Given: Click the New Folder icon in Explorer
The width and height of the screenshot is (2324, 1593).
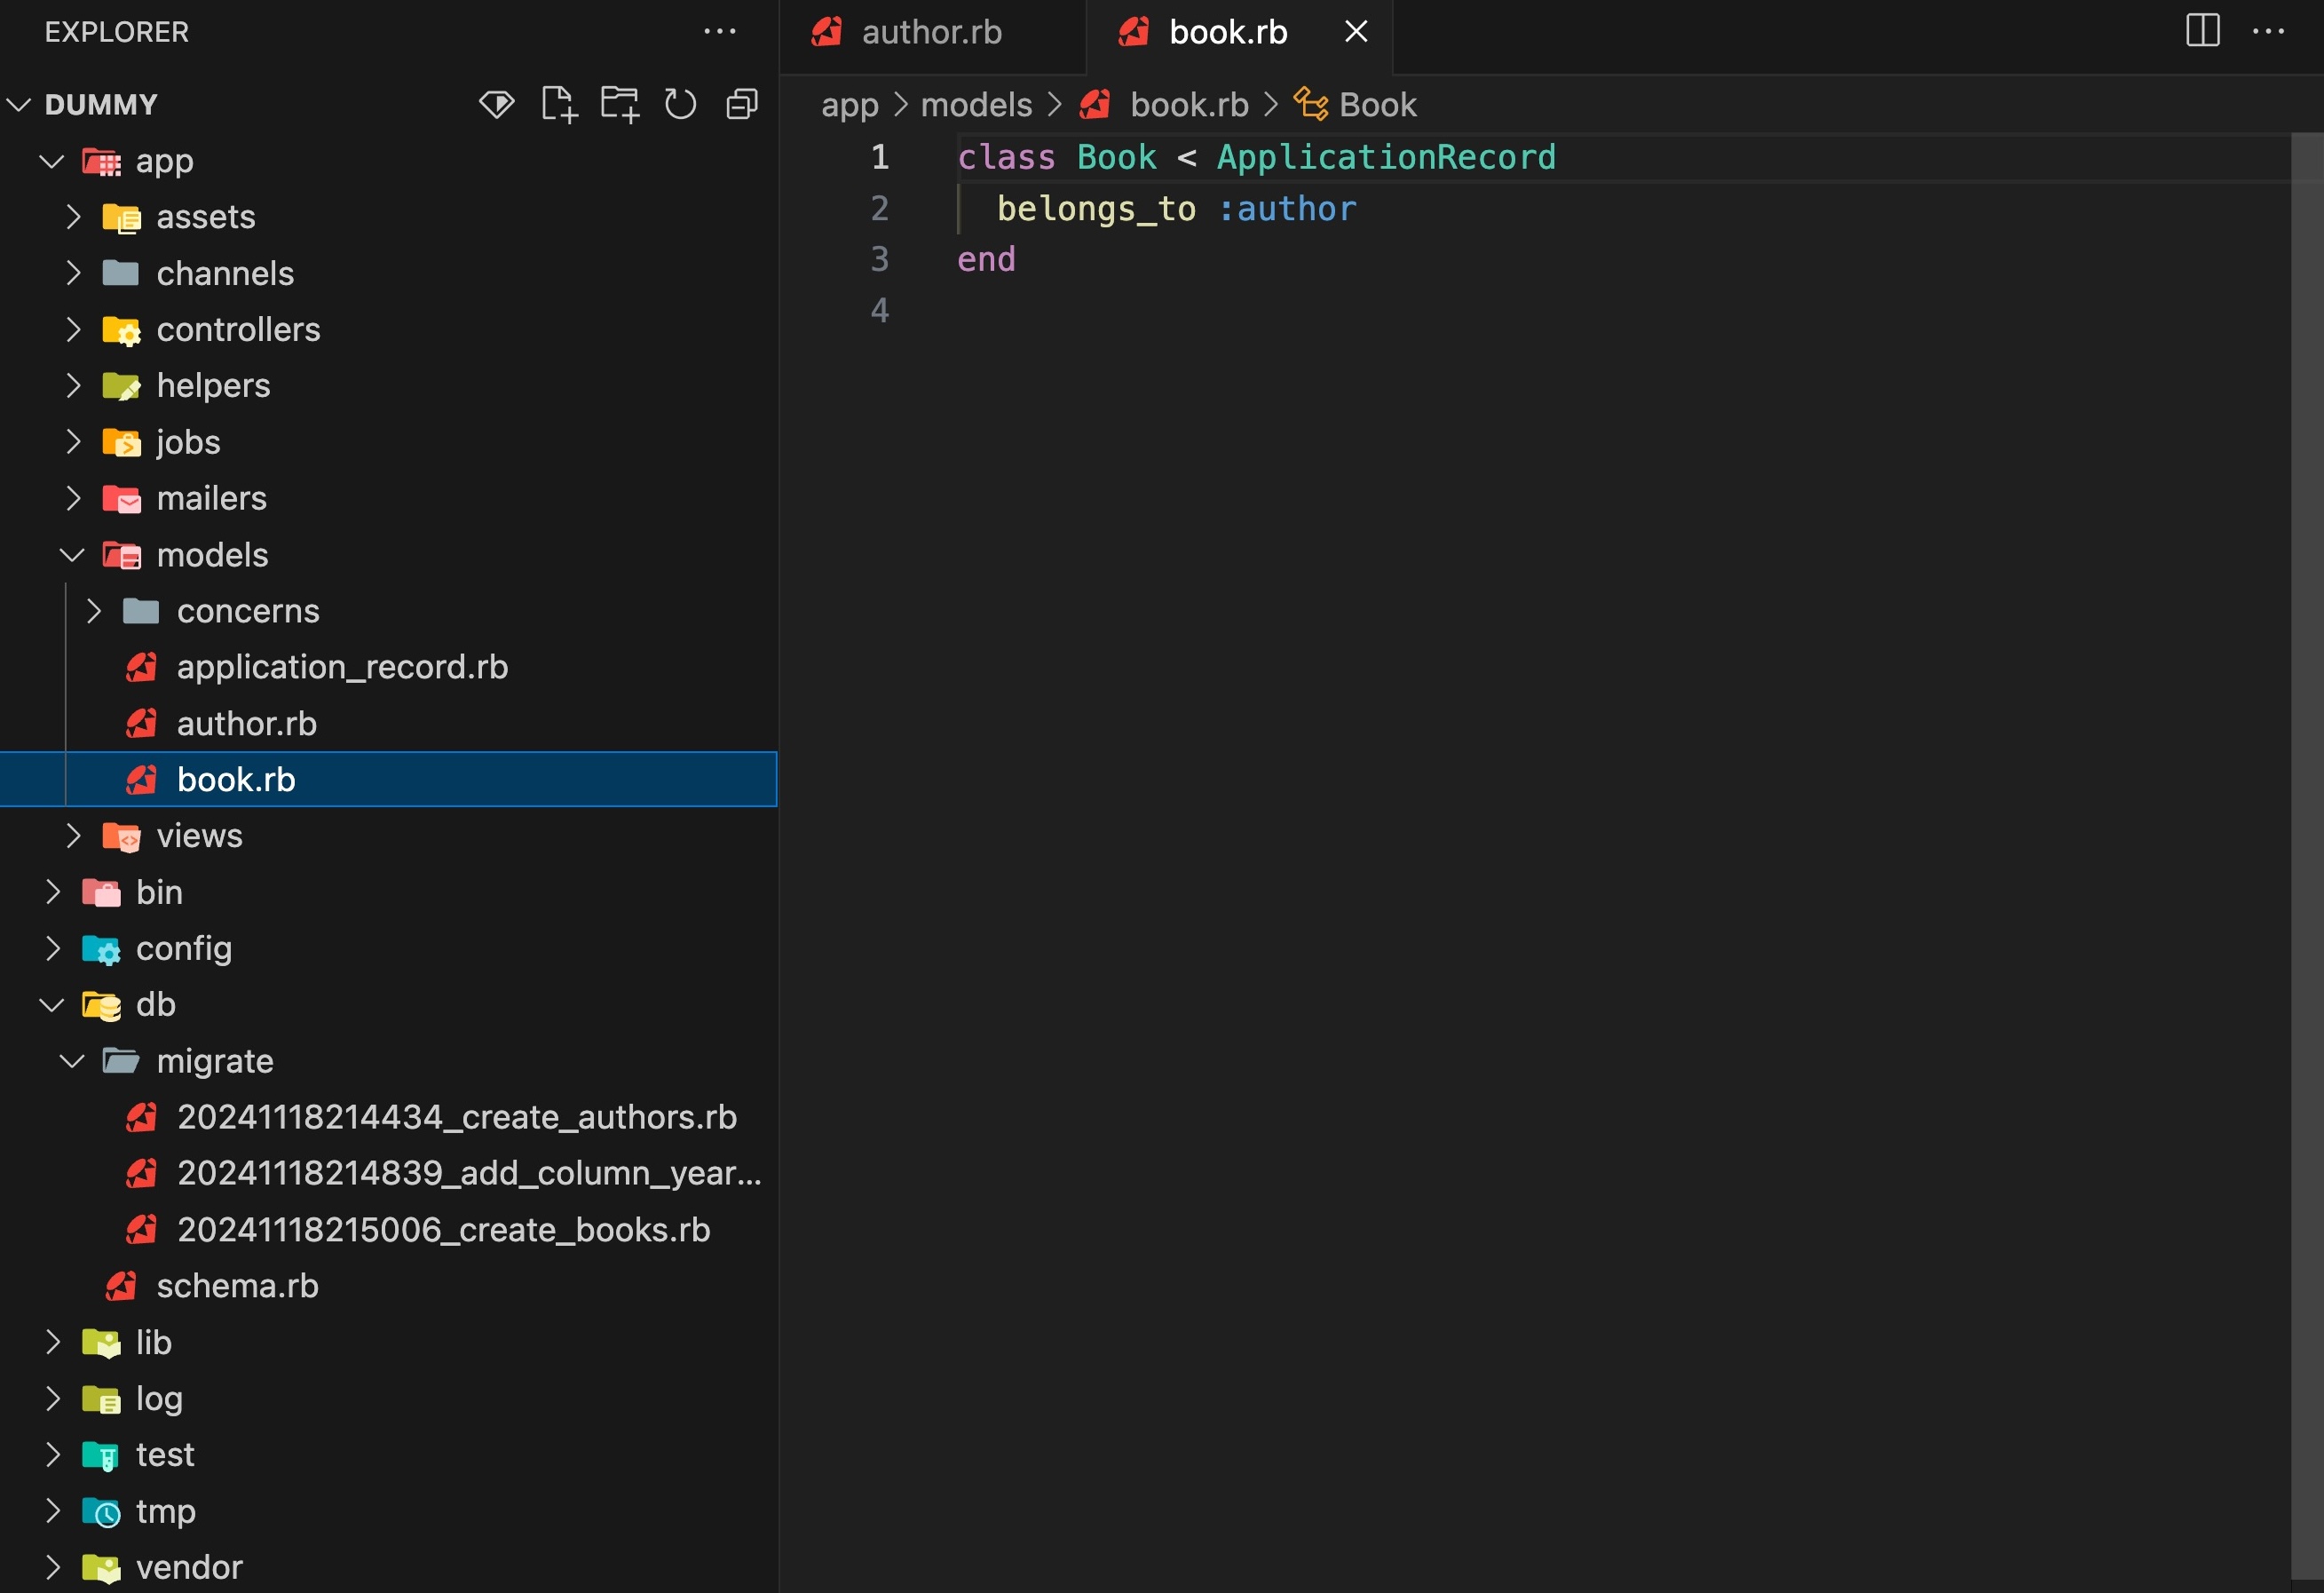Looking at the screenshot, I should click(619, 104).
